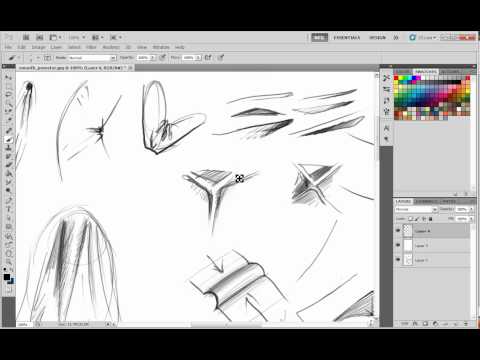Screen dimensions: 480x360
Task: Select the History Brush tool
Action: (9, 156)
